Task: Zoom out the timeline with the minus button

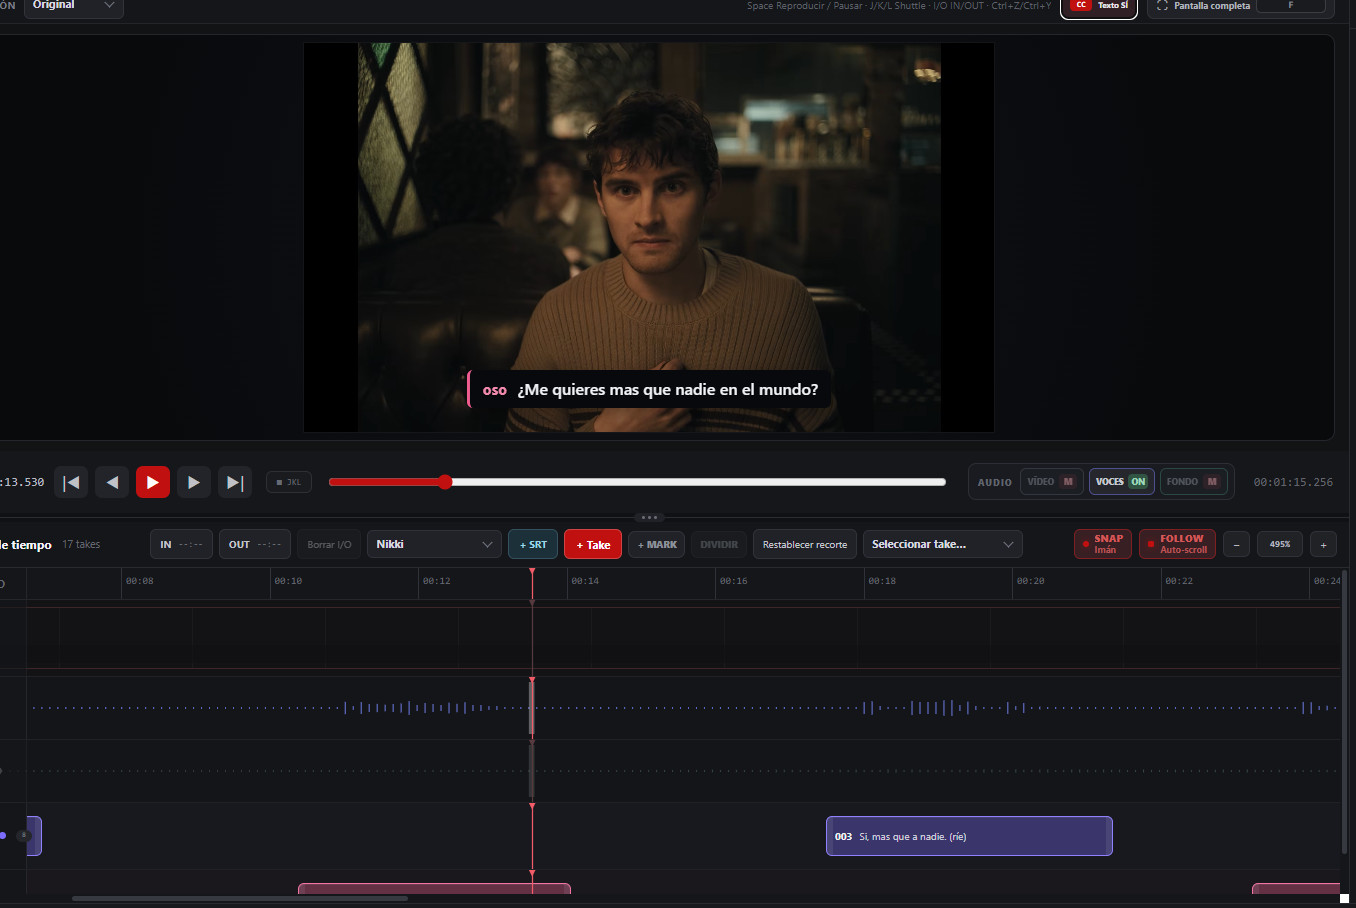Action: pyautogui.click(x=1236, y=544)
